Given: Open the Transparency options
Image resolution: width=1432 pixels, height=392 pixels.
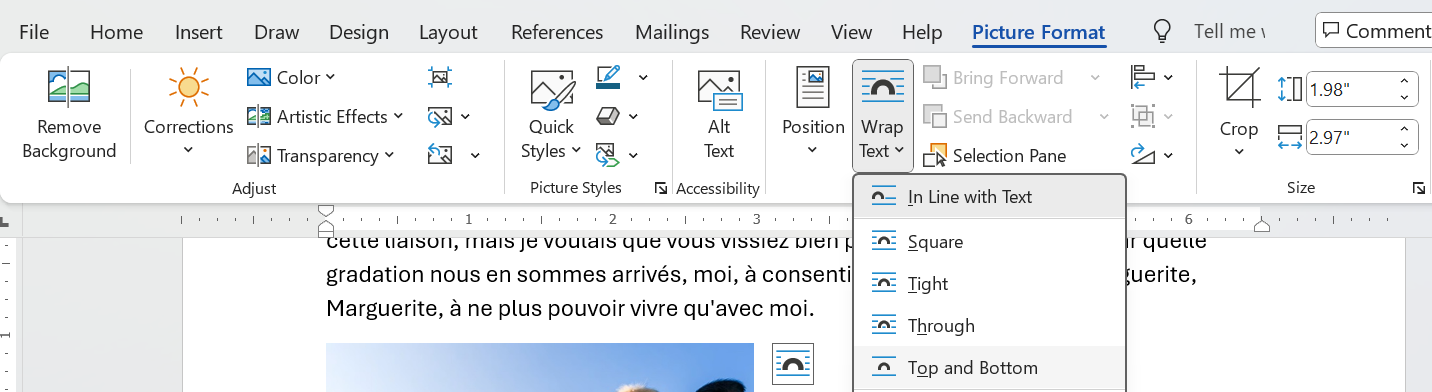Looking at the screenshot, I should click(x=321, y=155).
